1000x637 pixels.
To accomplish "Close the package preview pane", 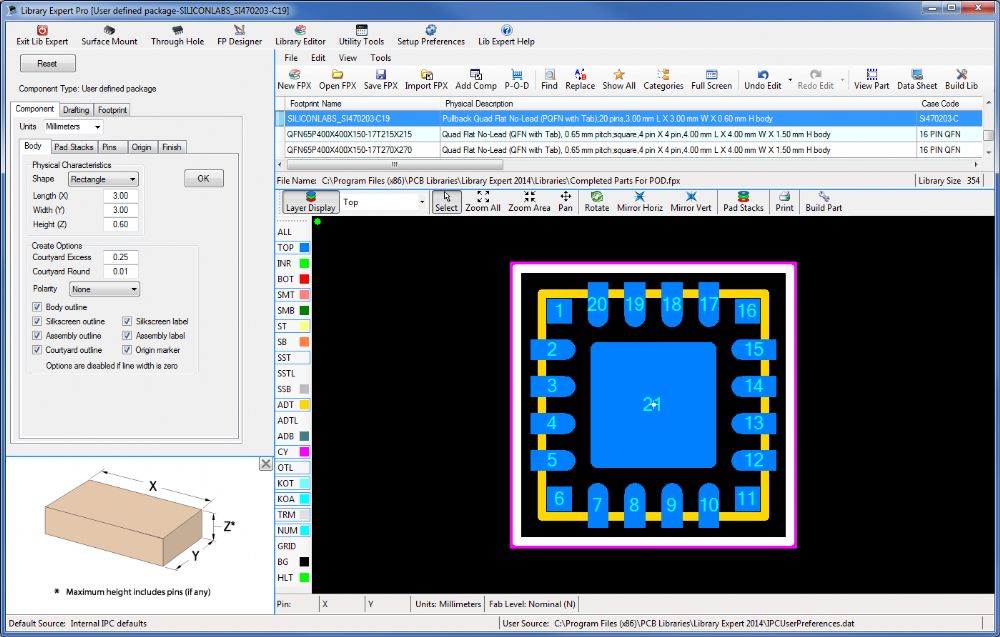I will 266,464.
